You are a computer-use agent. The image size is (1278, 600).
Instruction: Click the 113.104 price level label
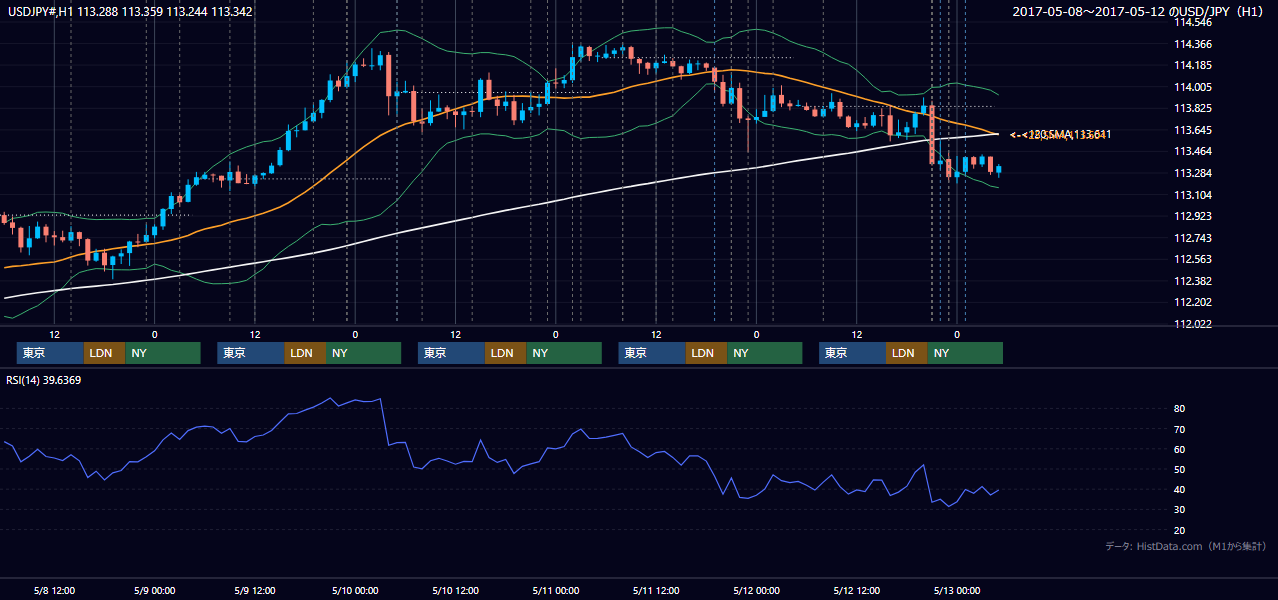pyautogui.click(x=1193, y=196)
